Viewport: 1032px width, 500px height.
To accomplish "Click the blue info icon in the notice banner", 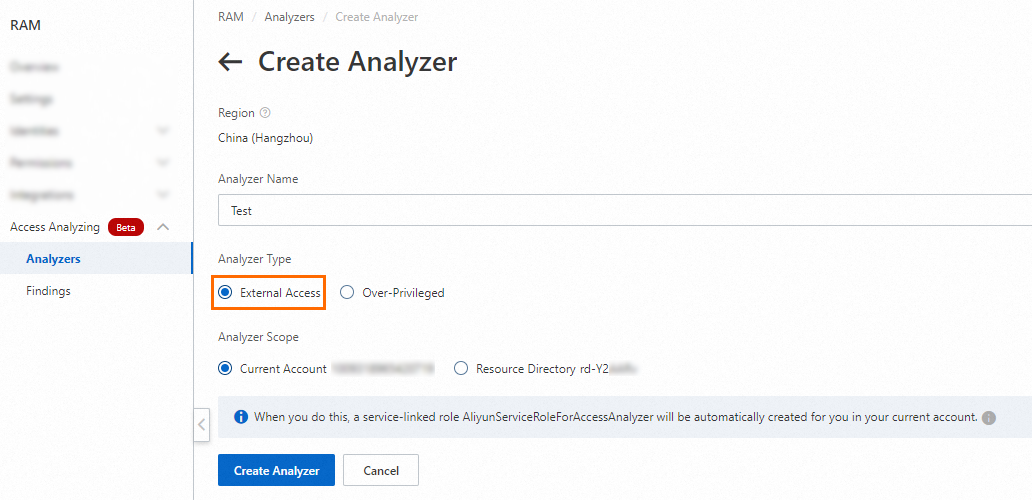I will tap(240, 417).
